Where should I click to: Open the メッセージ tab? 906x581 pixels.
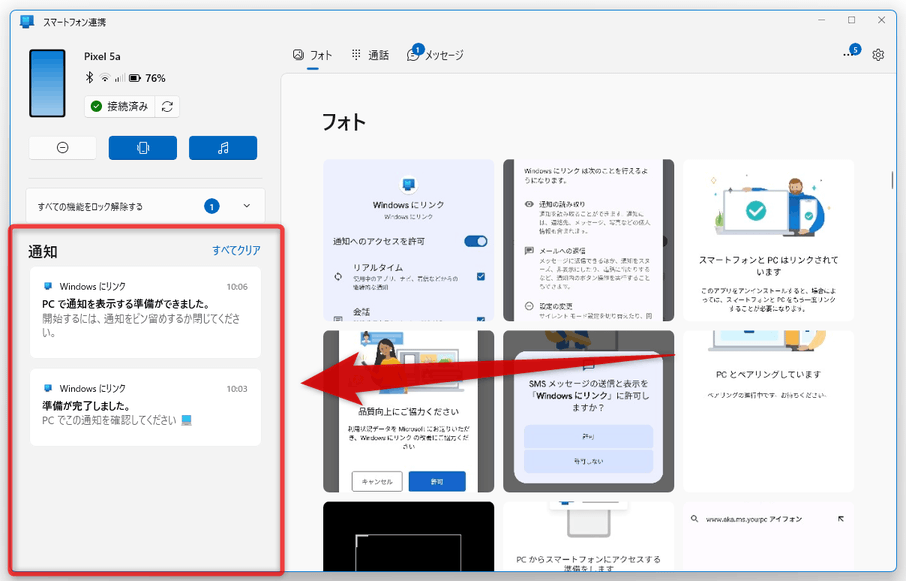(x=435, y=55)
